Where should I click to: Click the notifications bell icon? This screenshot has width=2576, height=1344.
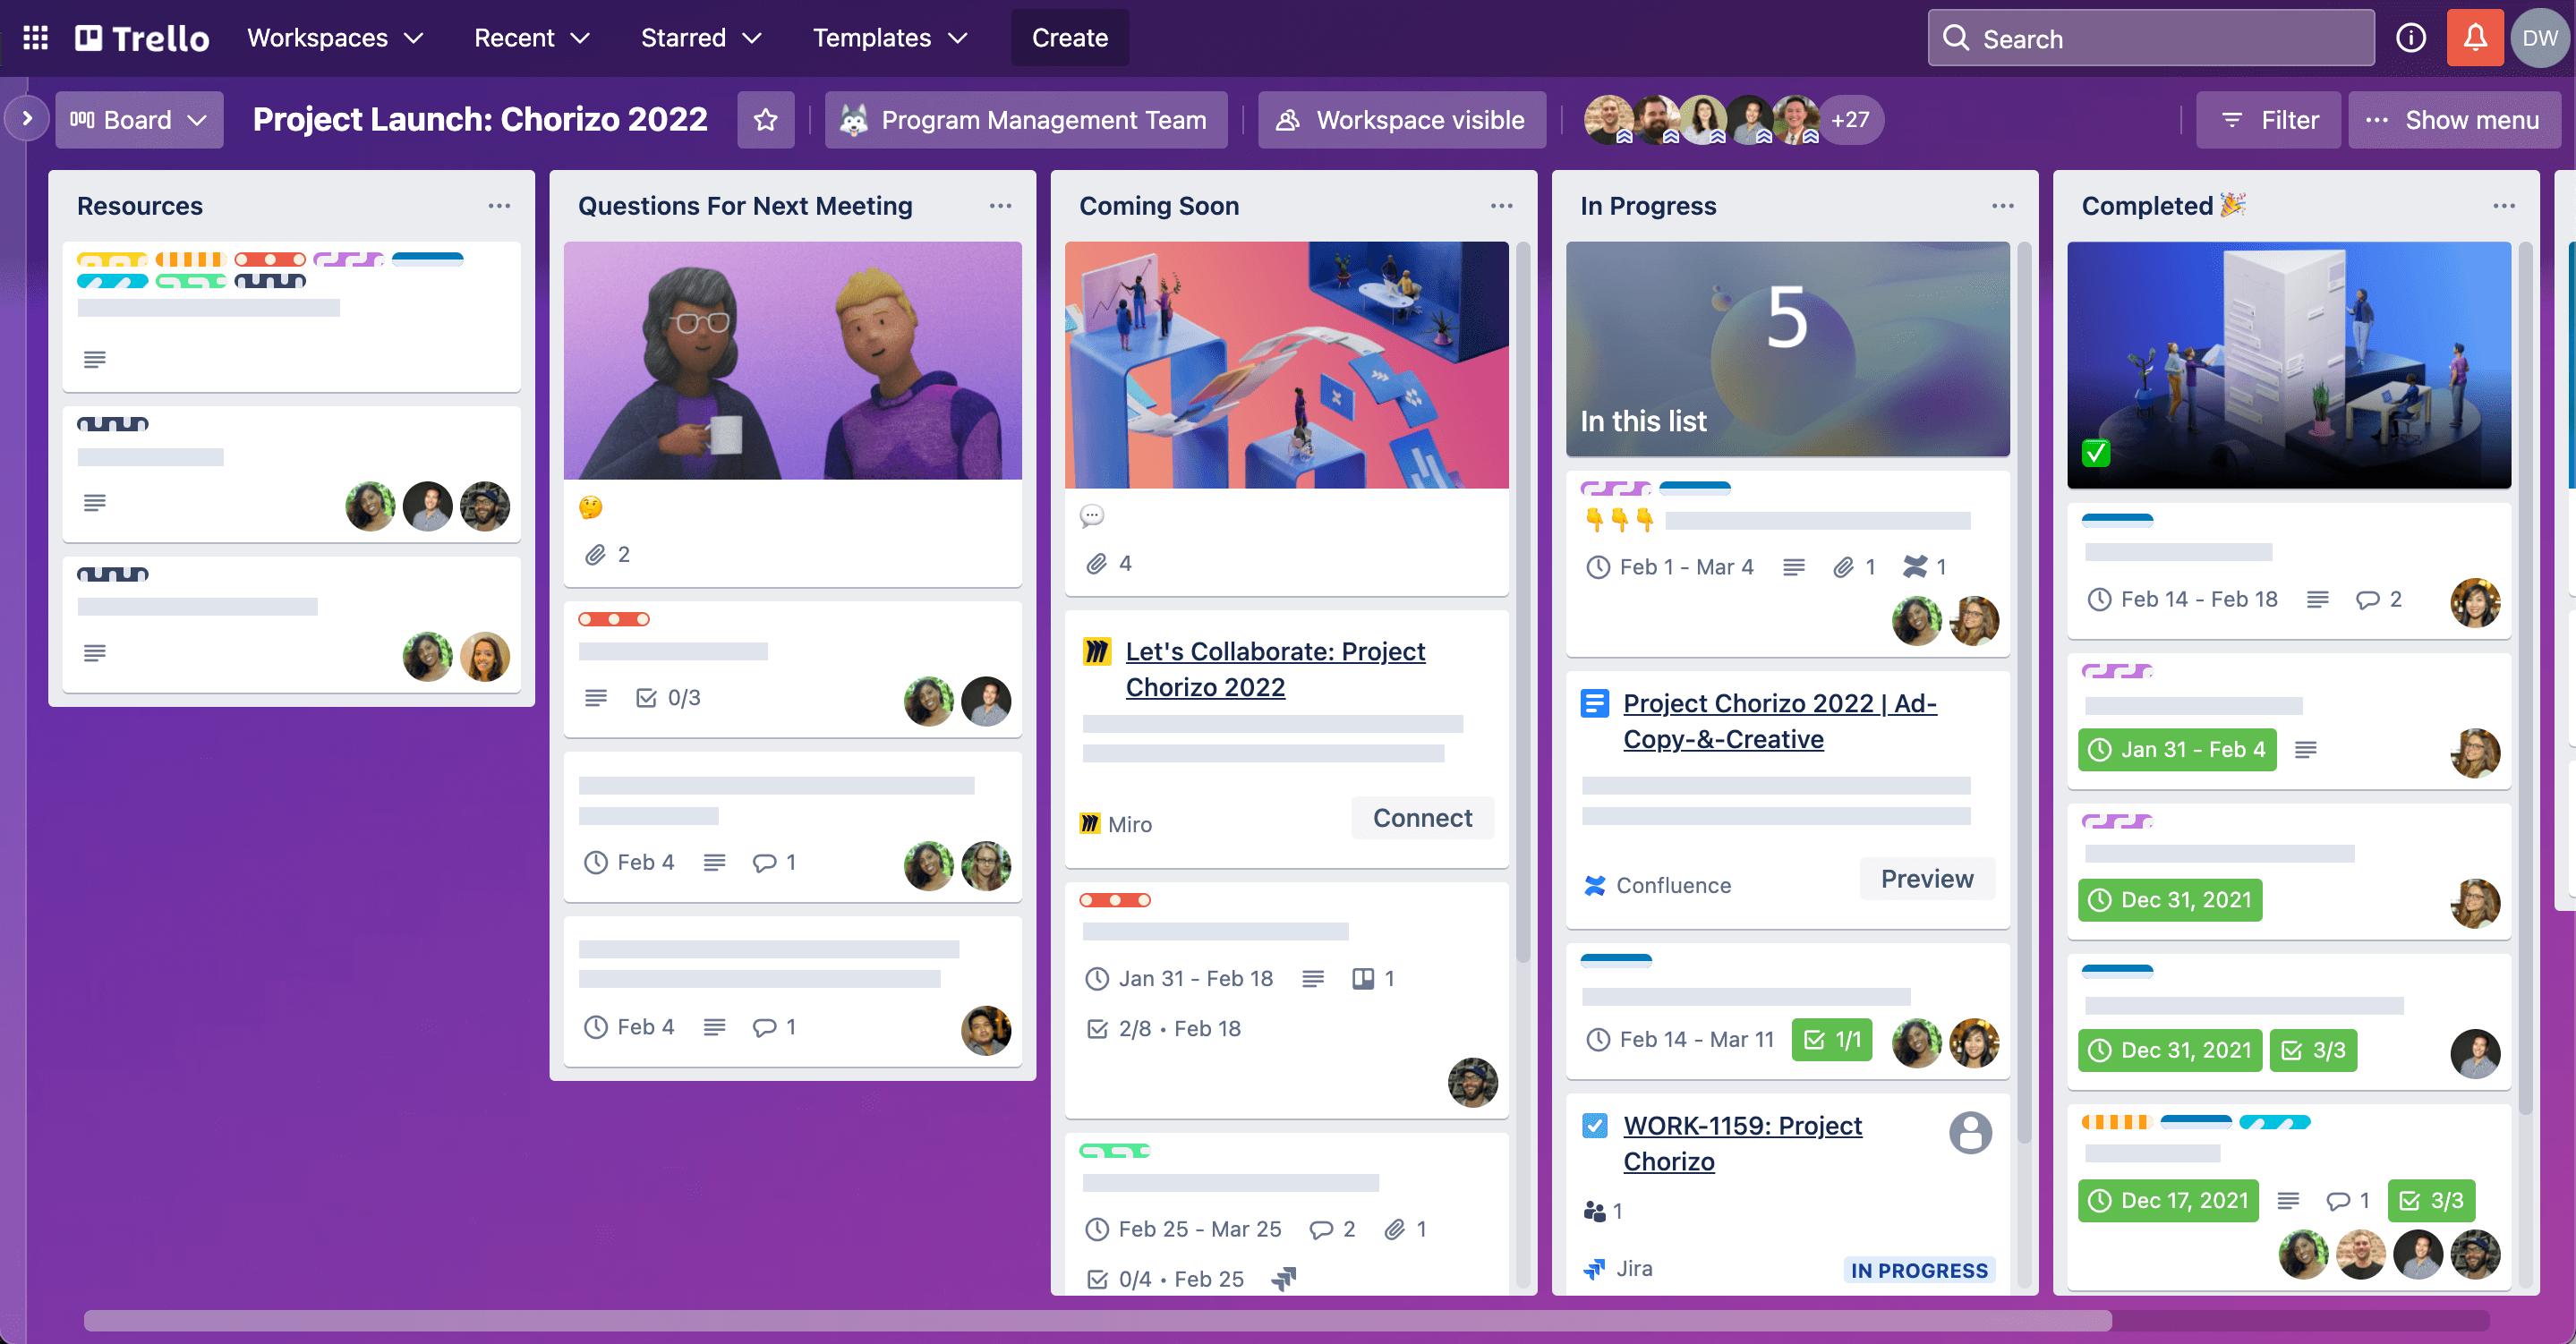click(2474, 38)
